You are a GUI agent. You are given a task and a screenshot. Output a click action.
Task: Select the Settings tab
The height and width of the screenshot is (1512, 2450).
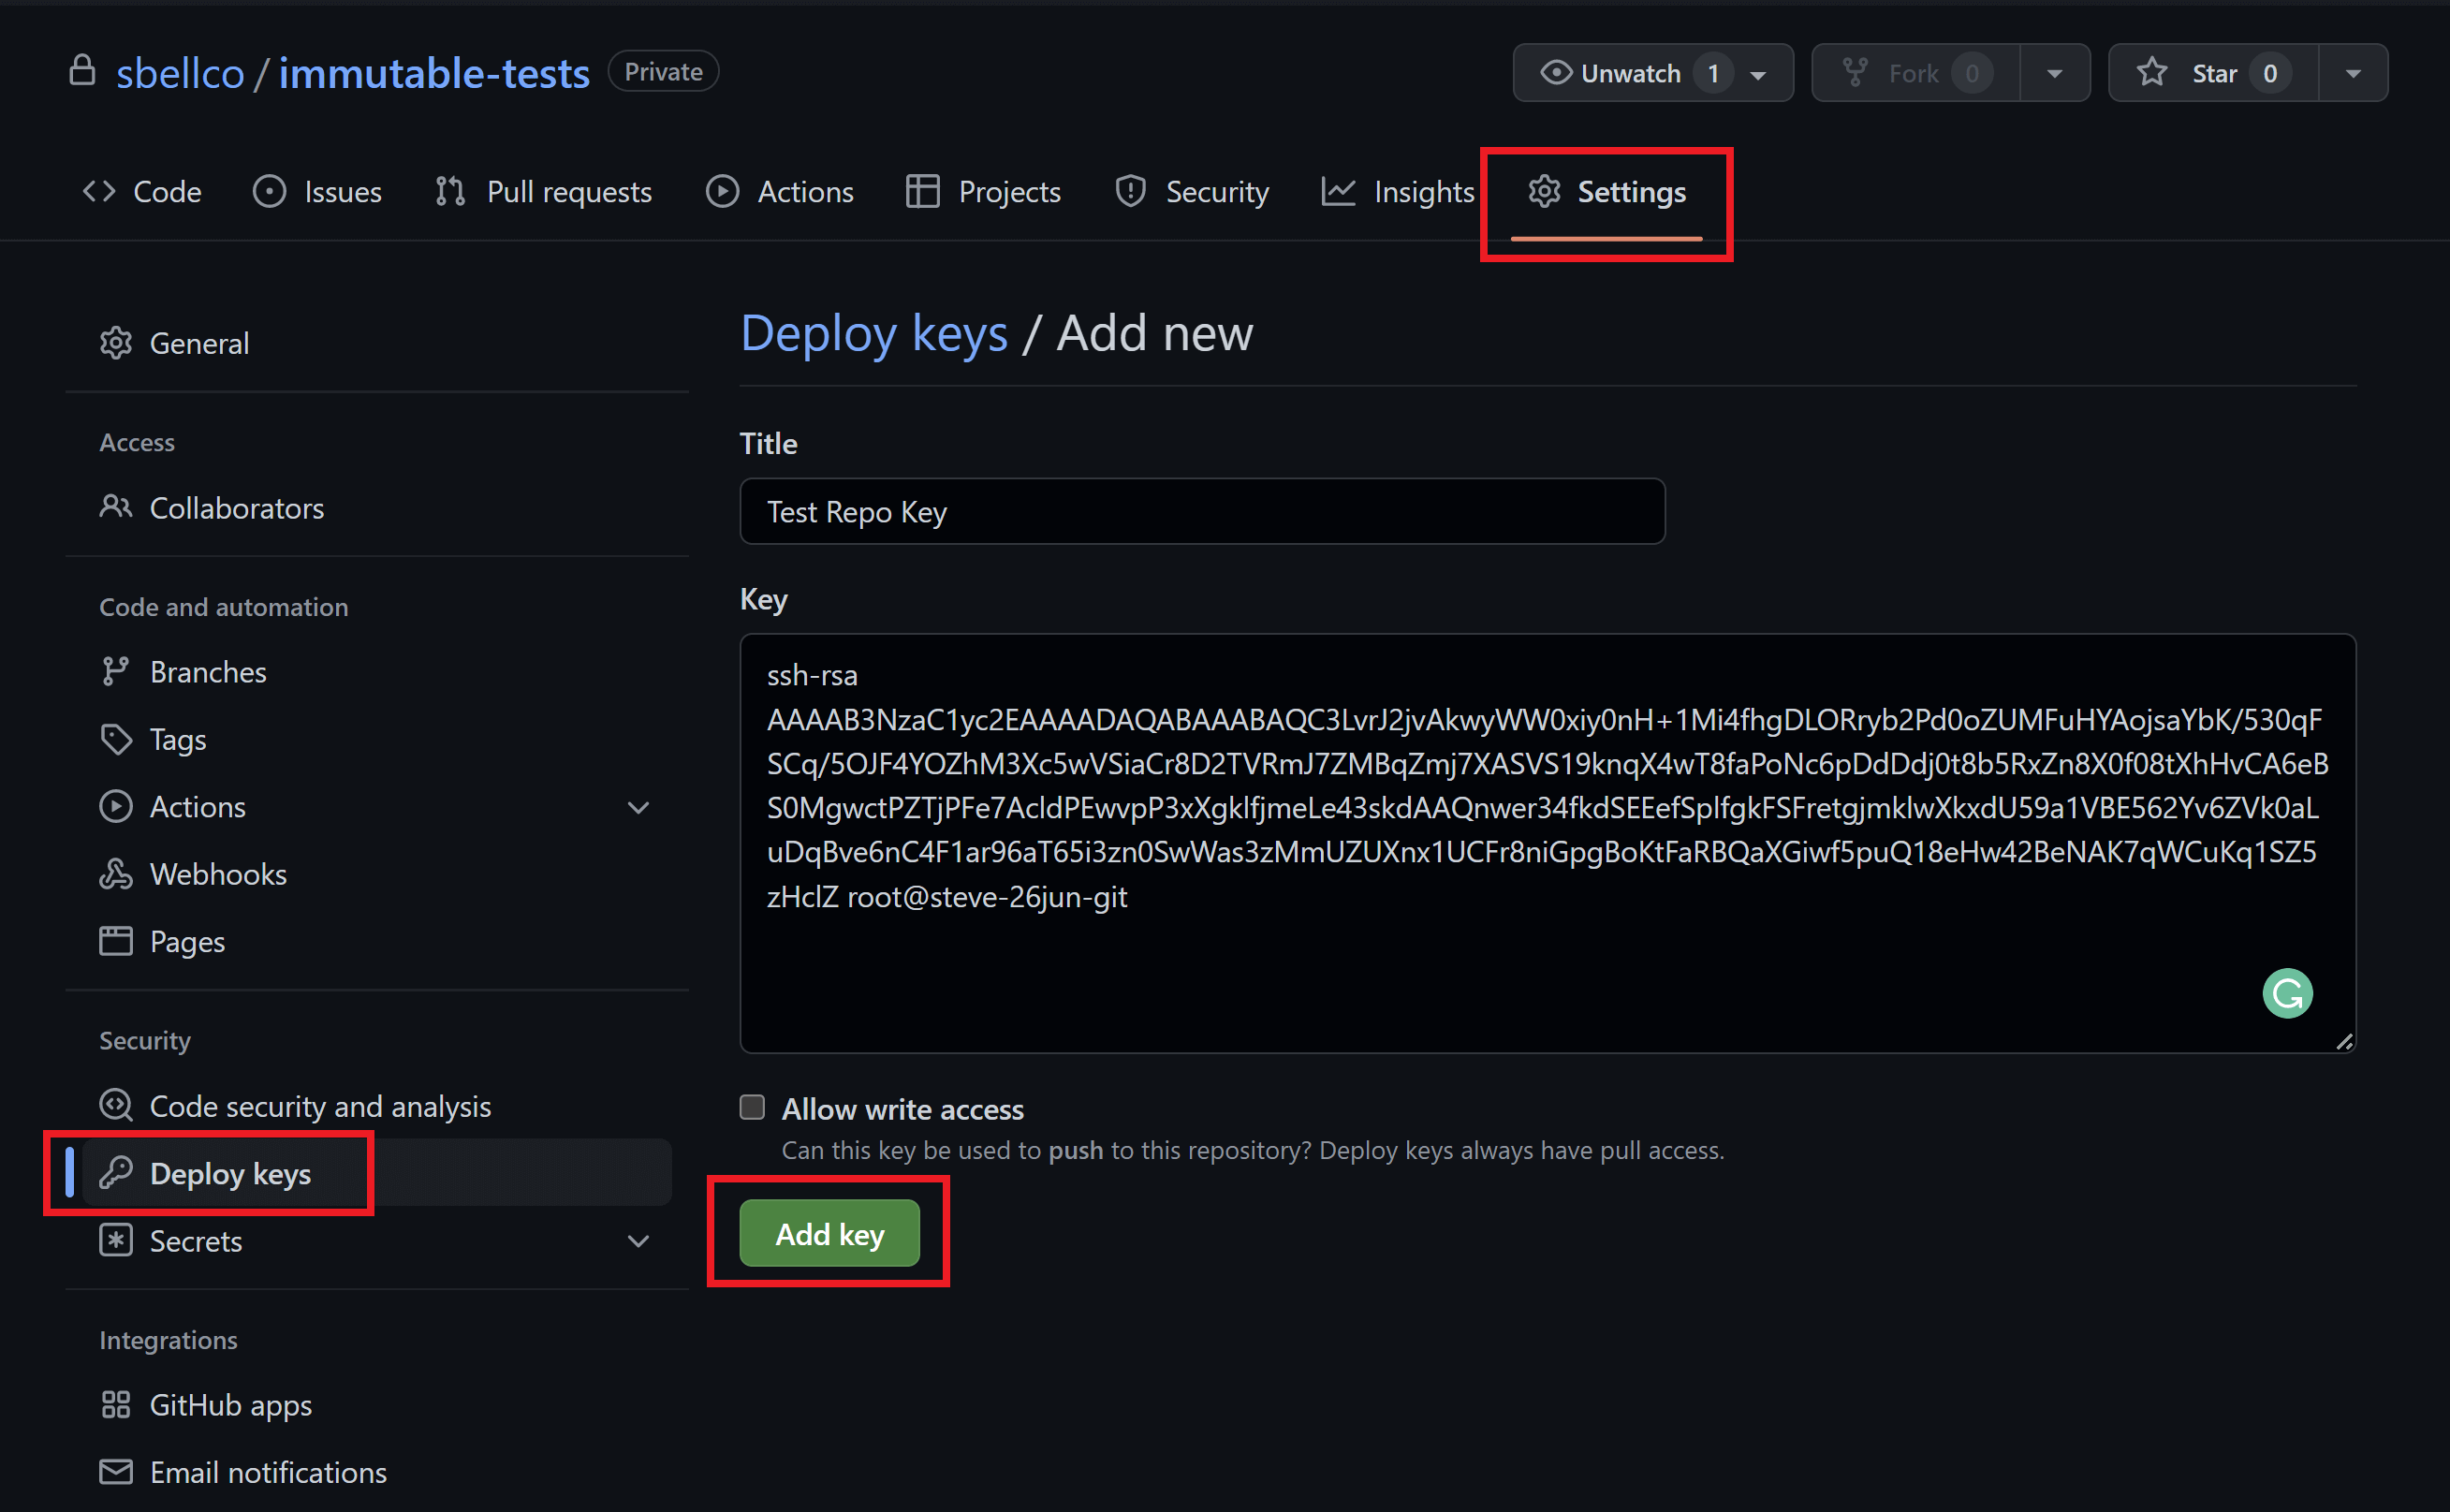point(1607,191)
